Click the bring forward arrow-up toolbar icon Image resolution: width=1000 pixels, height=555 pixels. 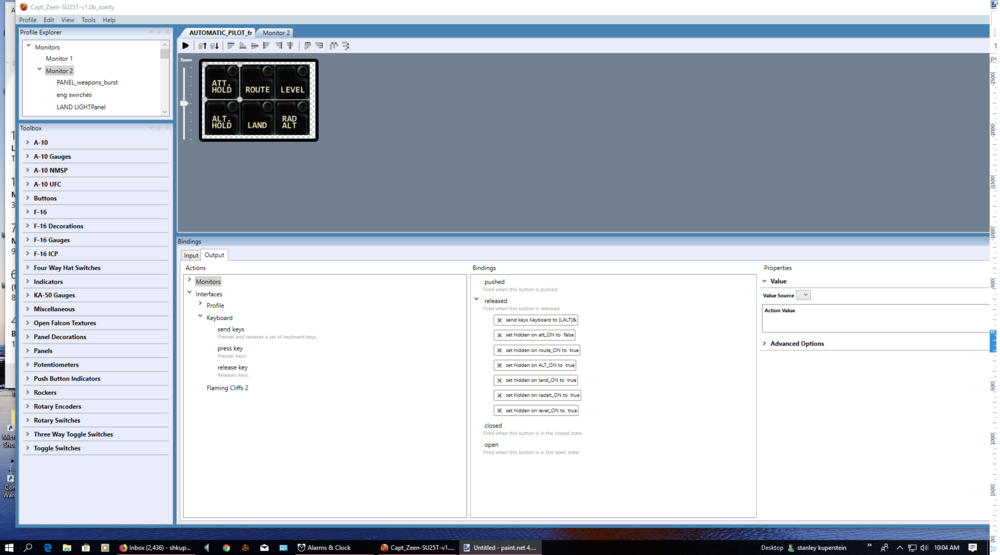tap(202, 46)
